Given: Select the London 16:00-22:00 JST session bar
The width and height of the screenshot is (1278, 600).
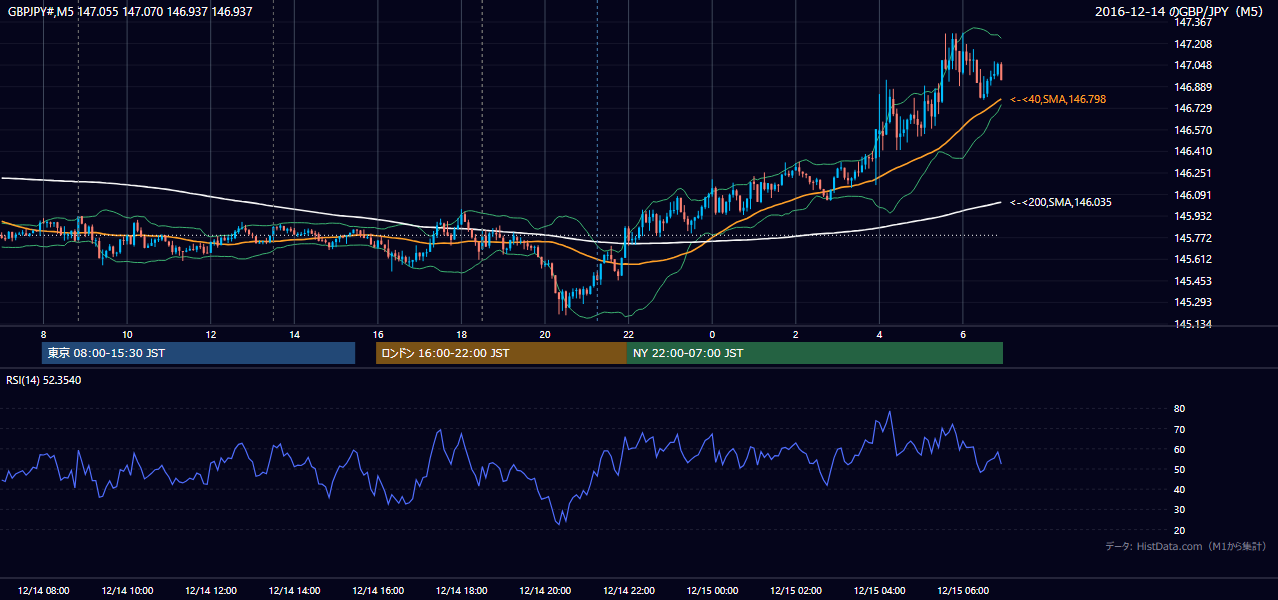Looking at the screenshot, I should [501, 353].
